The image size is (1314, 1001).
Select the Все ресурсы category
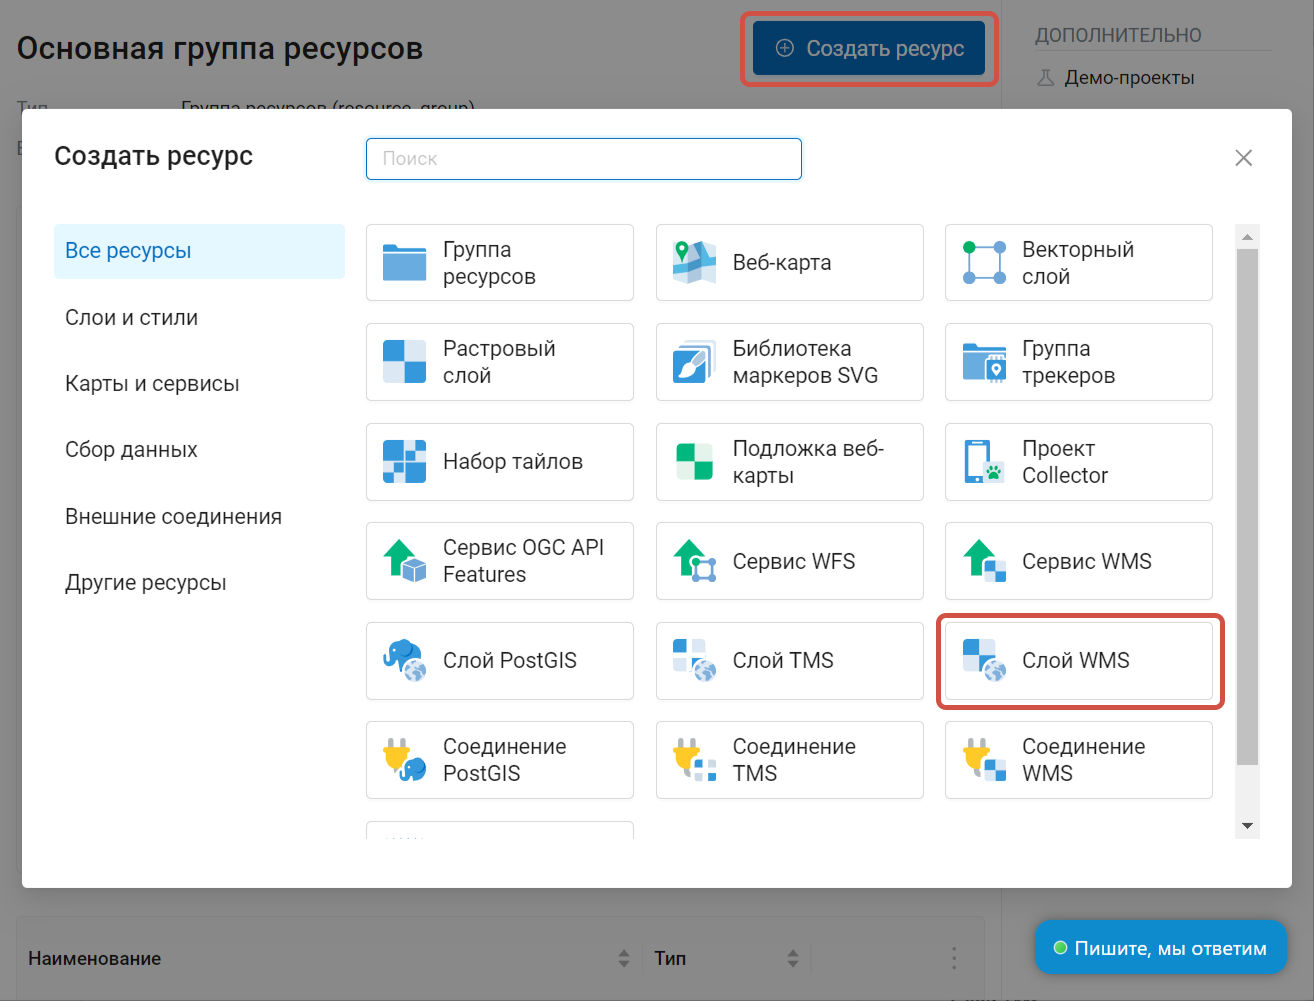click(x=199, y=251)
